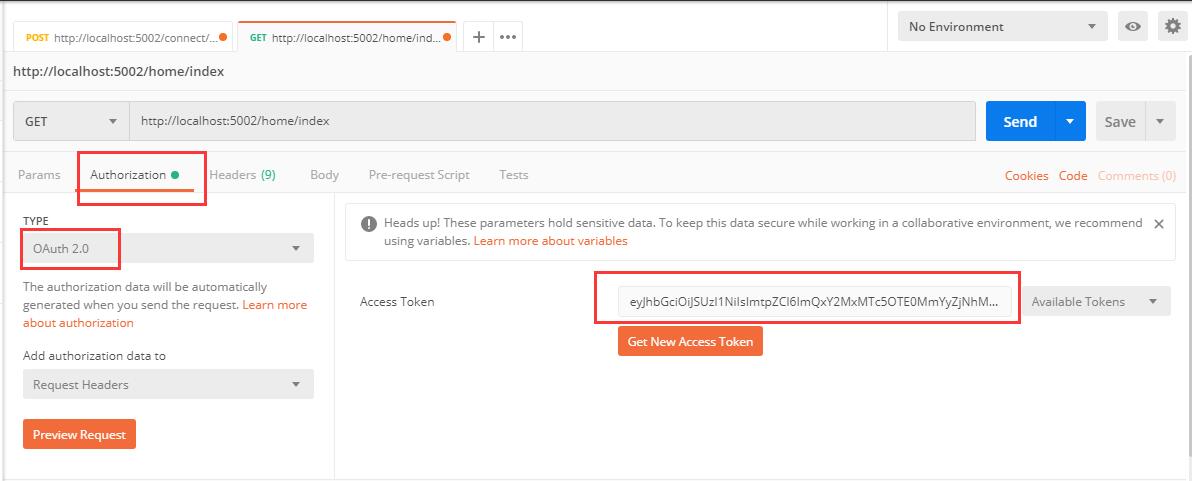The image size is (1192, 481).
Task: Select the POST connect request tab
Action: click(x=122, y=37)
